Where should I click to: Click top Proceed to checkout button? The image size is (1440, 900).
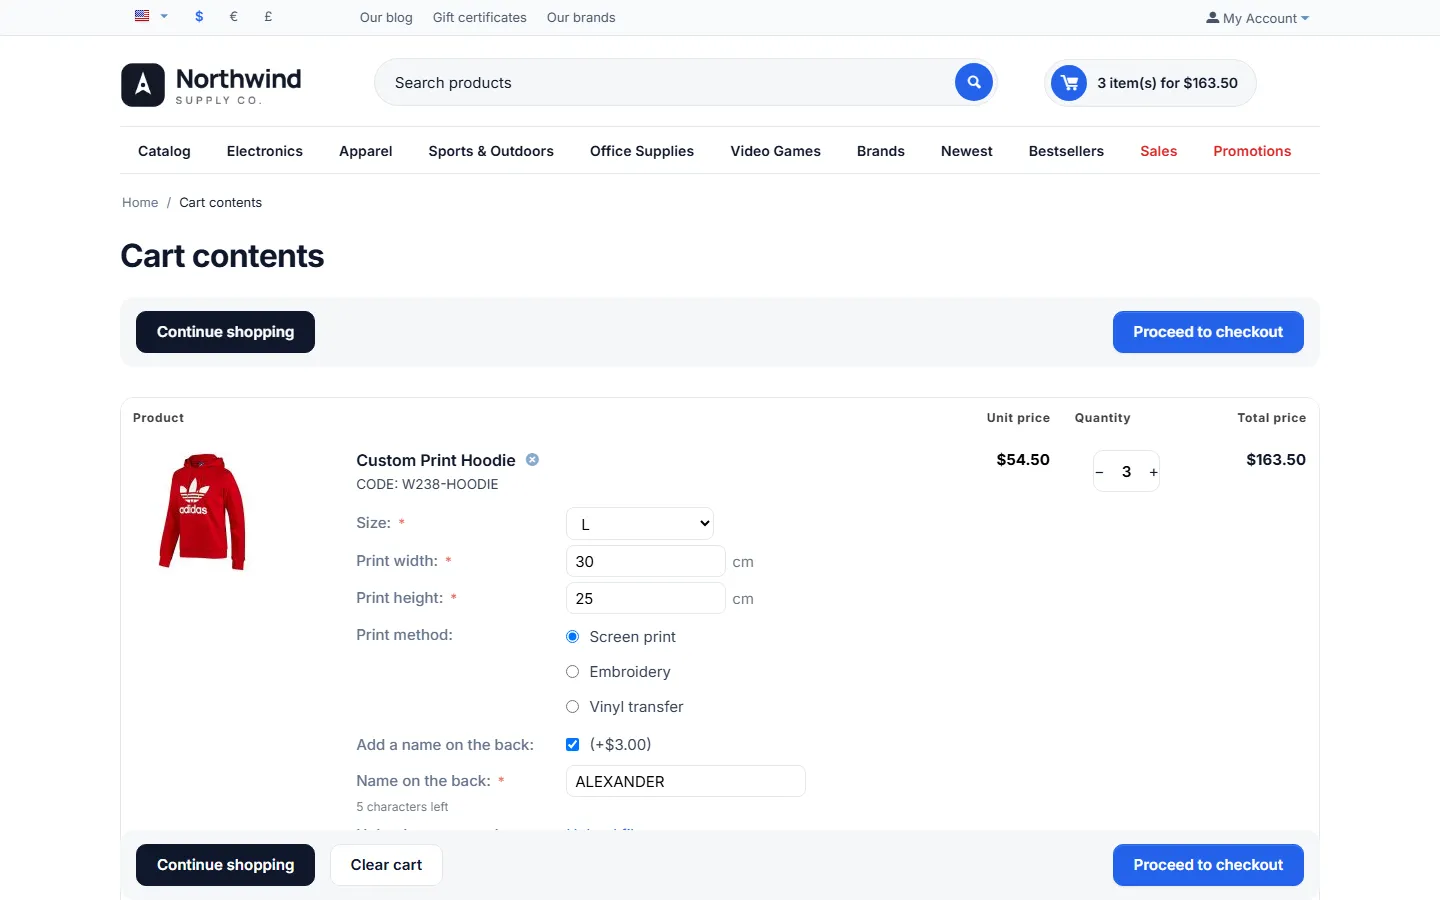point(1208,332)
